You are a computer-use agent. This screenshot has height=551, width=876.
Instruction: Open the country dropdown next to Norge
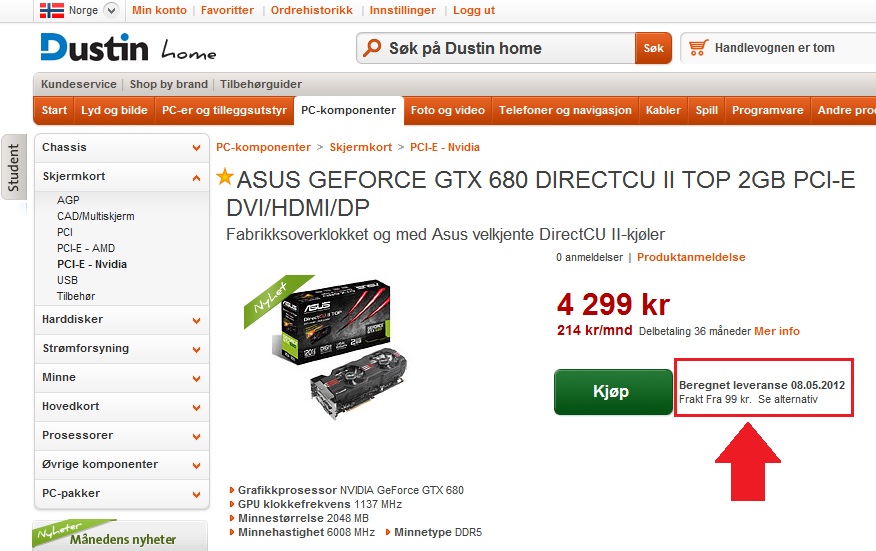pos(111,10)
